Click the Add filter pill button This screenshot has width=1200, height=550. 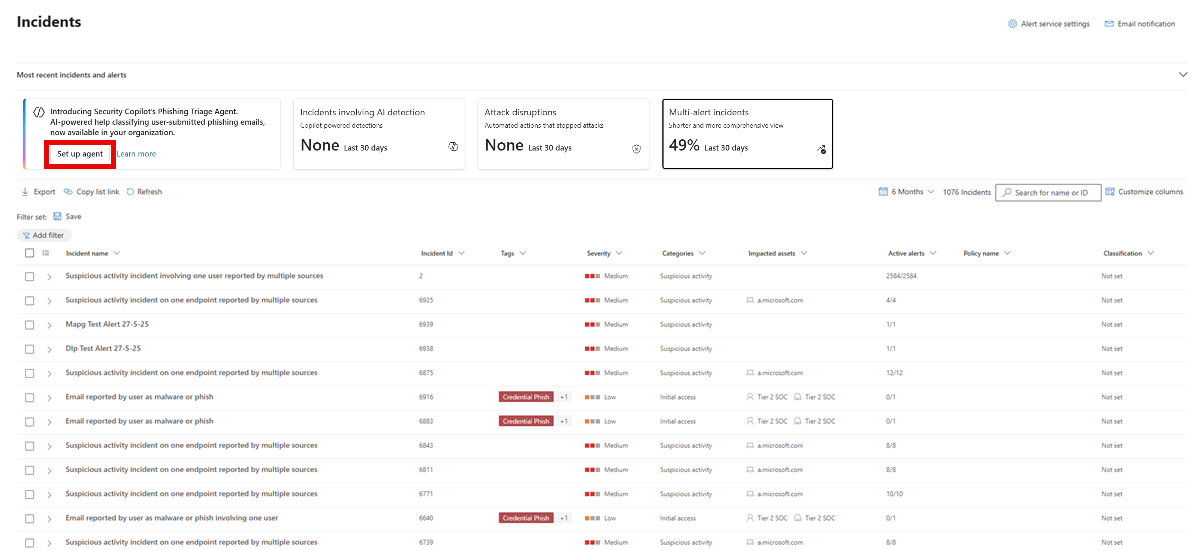(44, 235)
